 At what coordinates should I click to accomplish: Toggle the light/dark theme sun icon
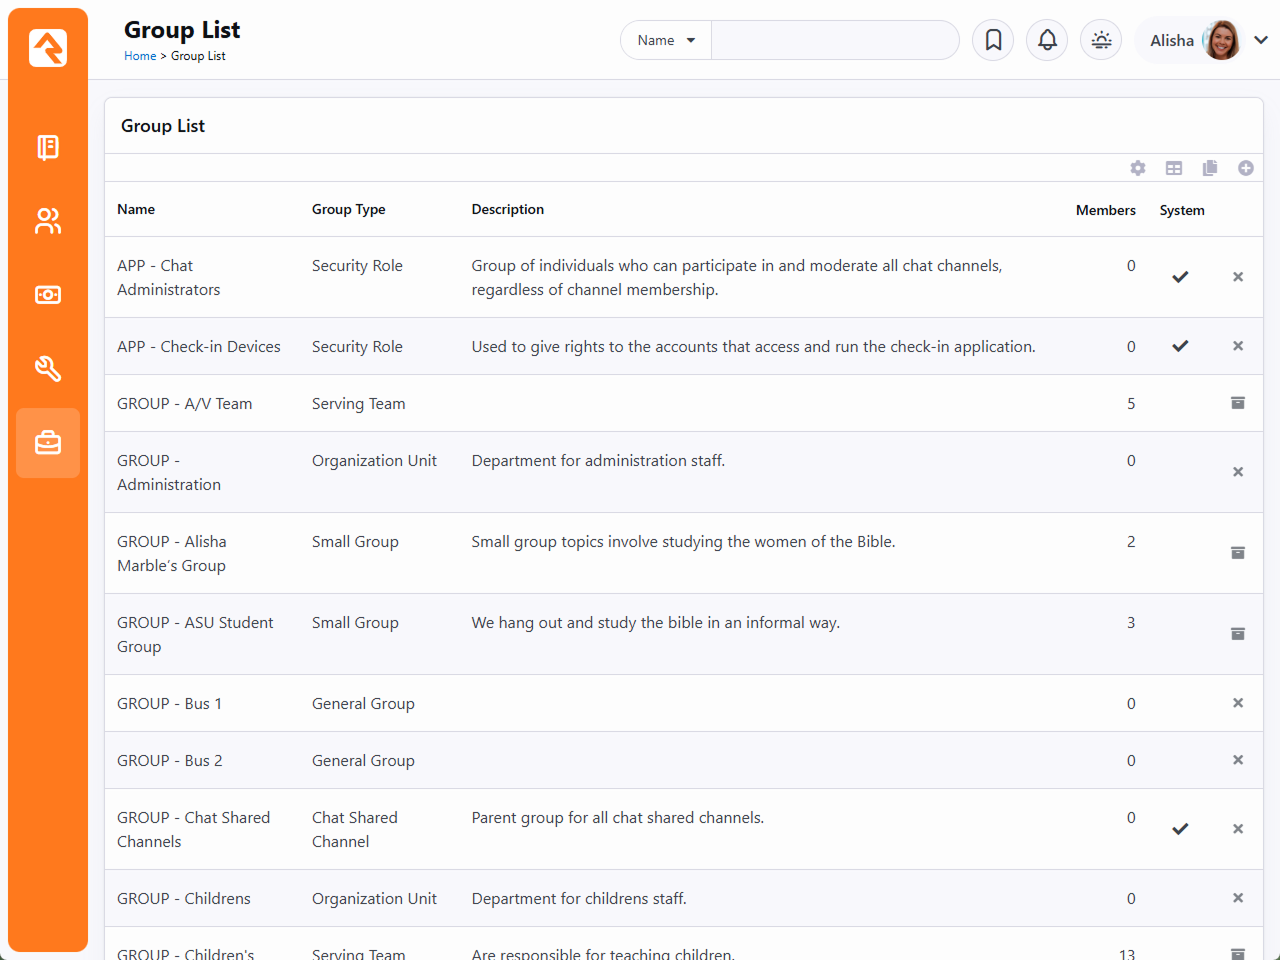pyautogui.click(x=1101, y=40)
